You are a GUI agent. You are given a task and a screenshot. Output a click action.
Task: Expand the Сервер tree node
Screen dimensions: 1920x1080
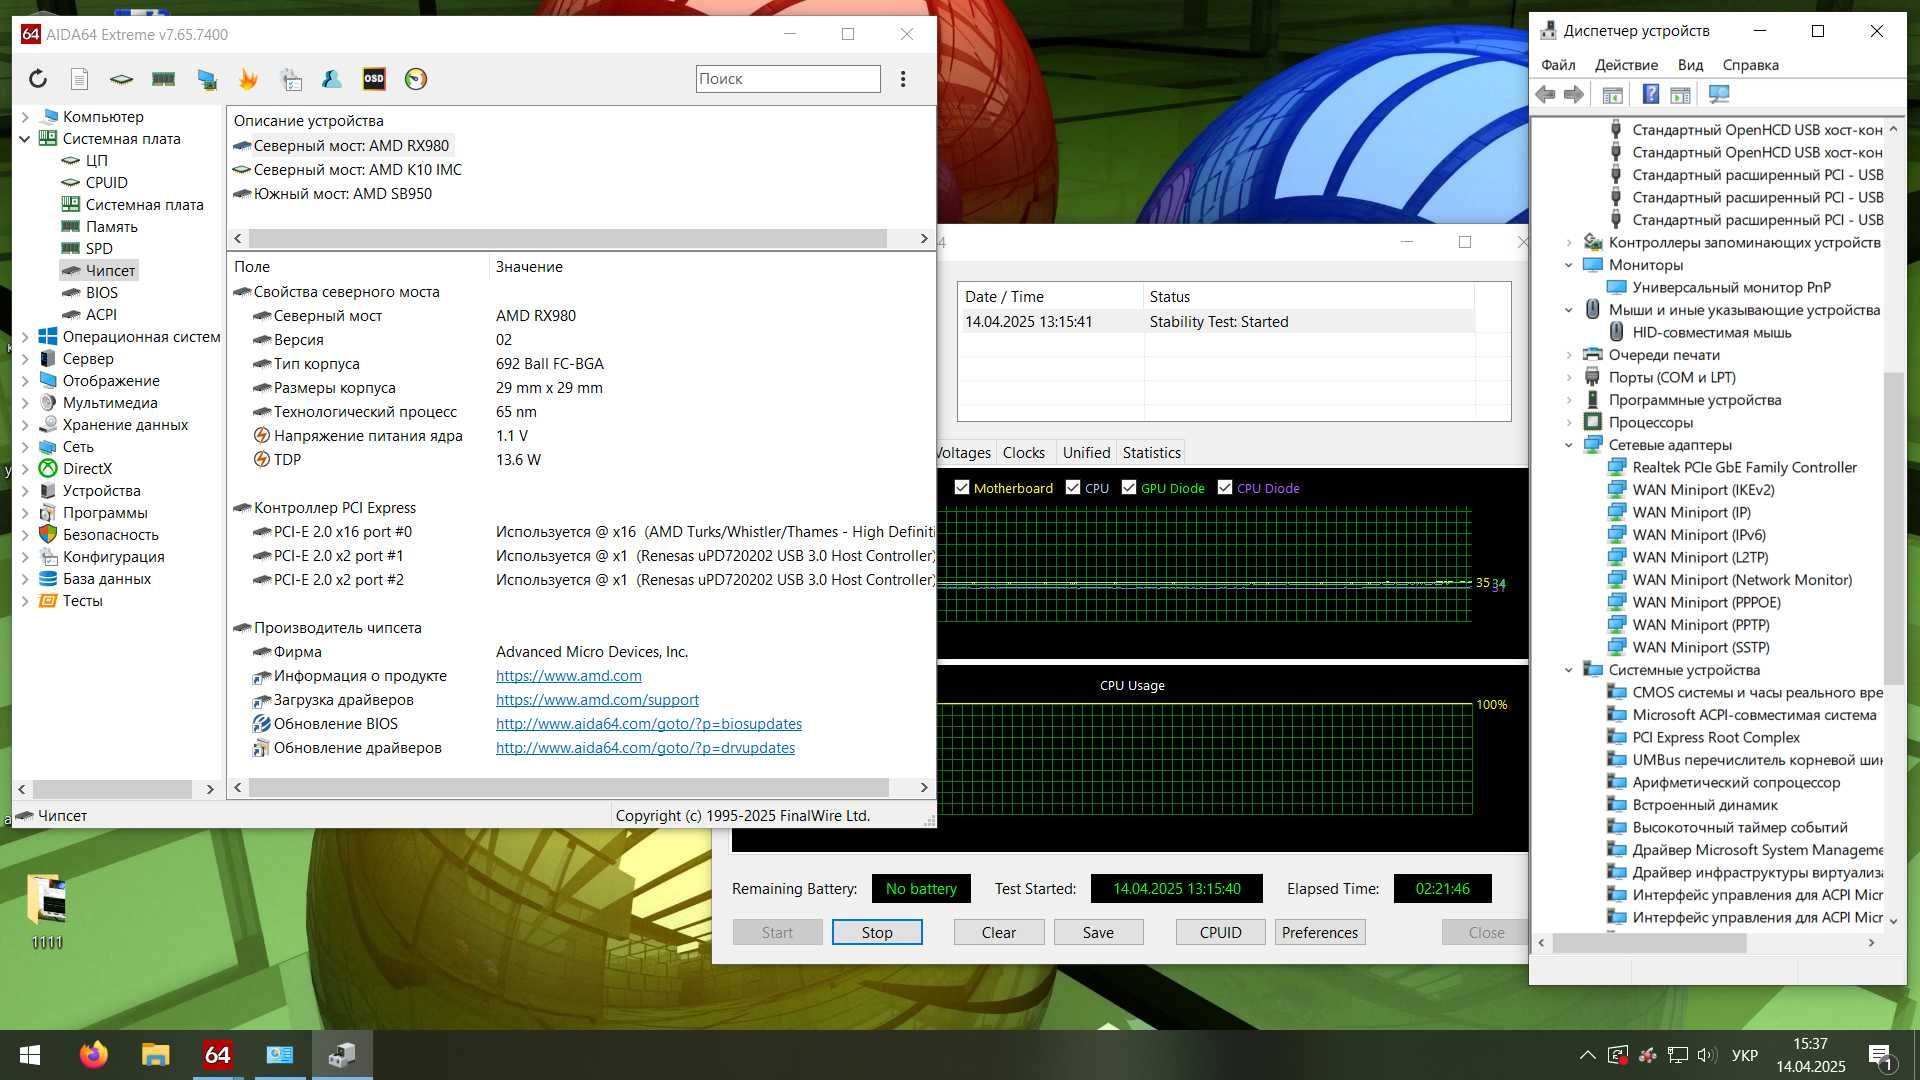point(25,358)
